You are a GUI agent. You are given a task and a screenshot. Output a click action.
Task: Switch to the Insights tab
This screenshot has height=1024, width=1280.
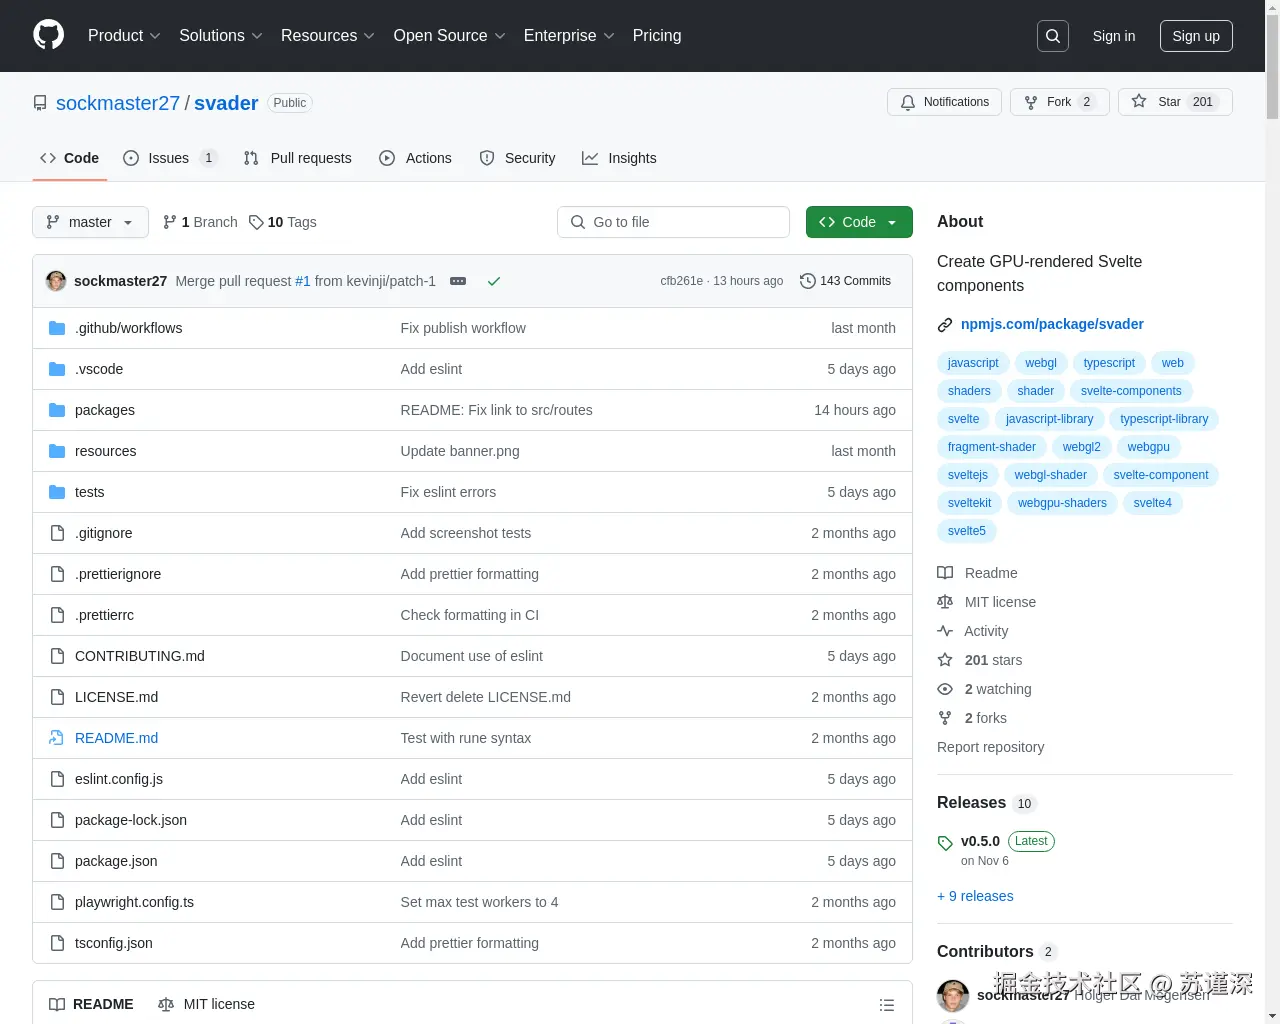click(x=620, y=158)
